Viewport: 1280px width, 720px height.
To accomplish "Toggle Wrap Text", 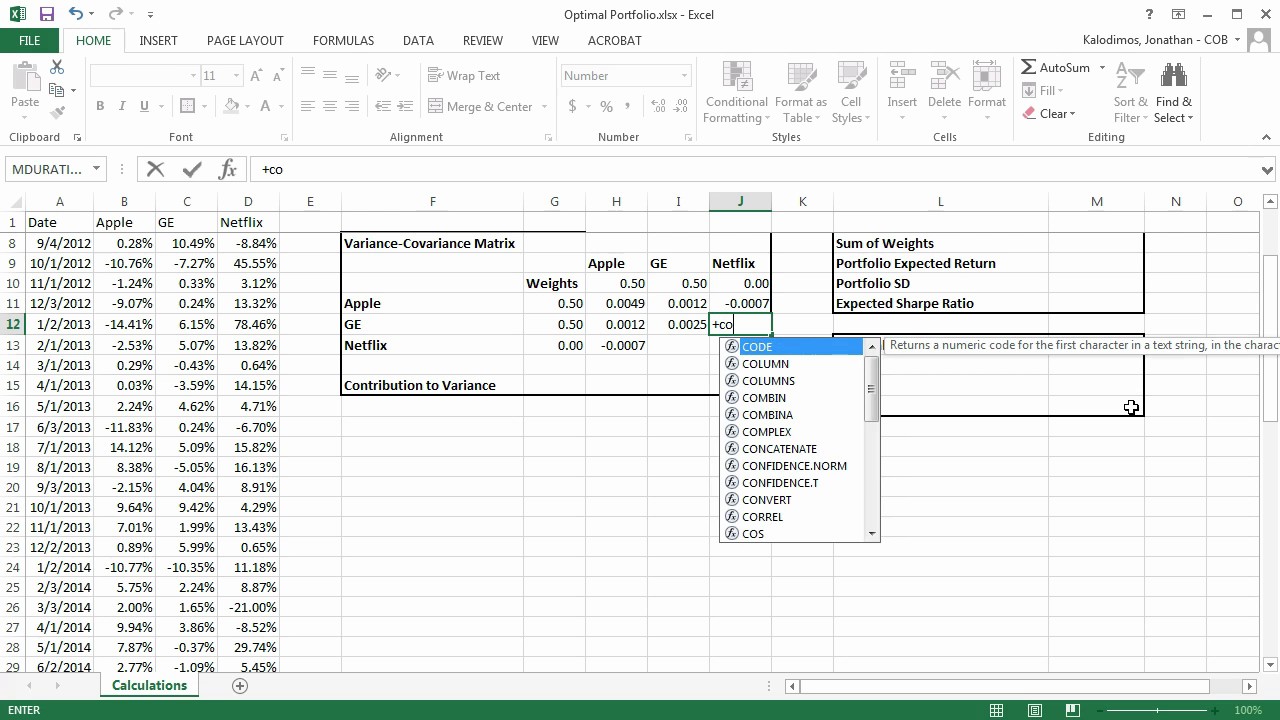I will tap(464, 76).
